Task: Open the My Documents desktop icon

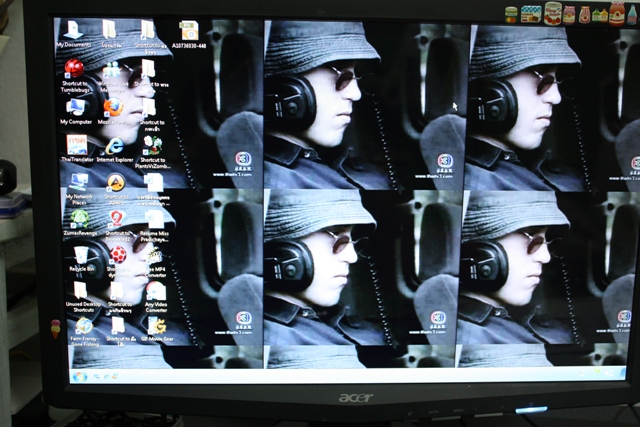Action: (73, 34)
